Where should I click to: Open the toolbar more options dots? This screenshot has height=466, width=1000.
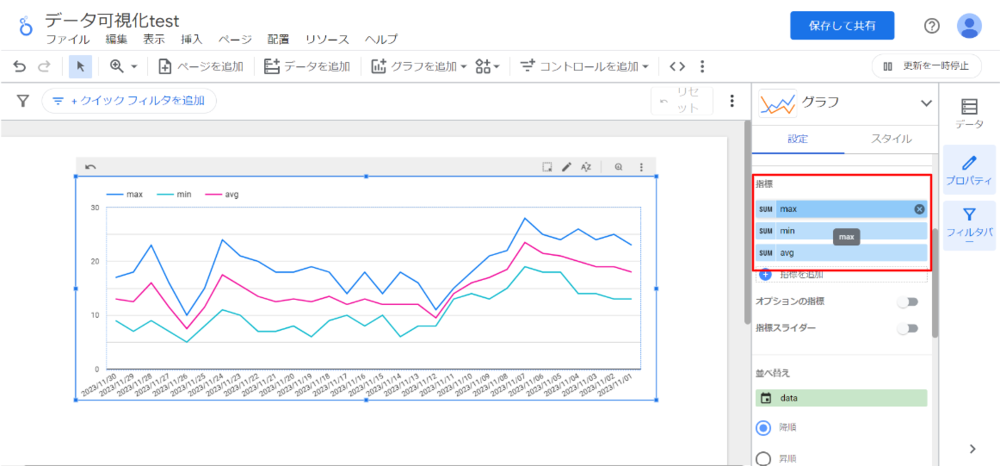pos(702,66)
